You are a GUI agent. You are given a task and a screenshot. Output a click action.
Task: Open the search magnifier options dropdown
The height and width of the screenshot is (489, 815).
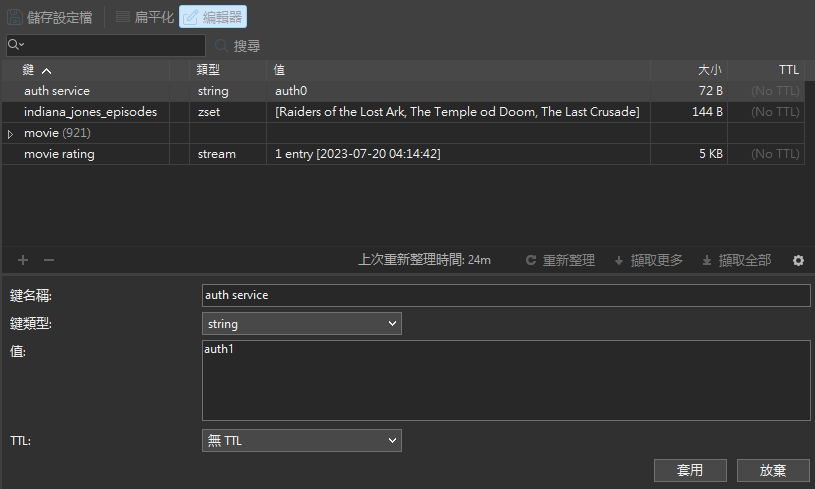16,45
